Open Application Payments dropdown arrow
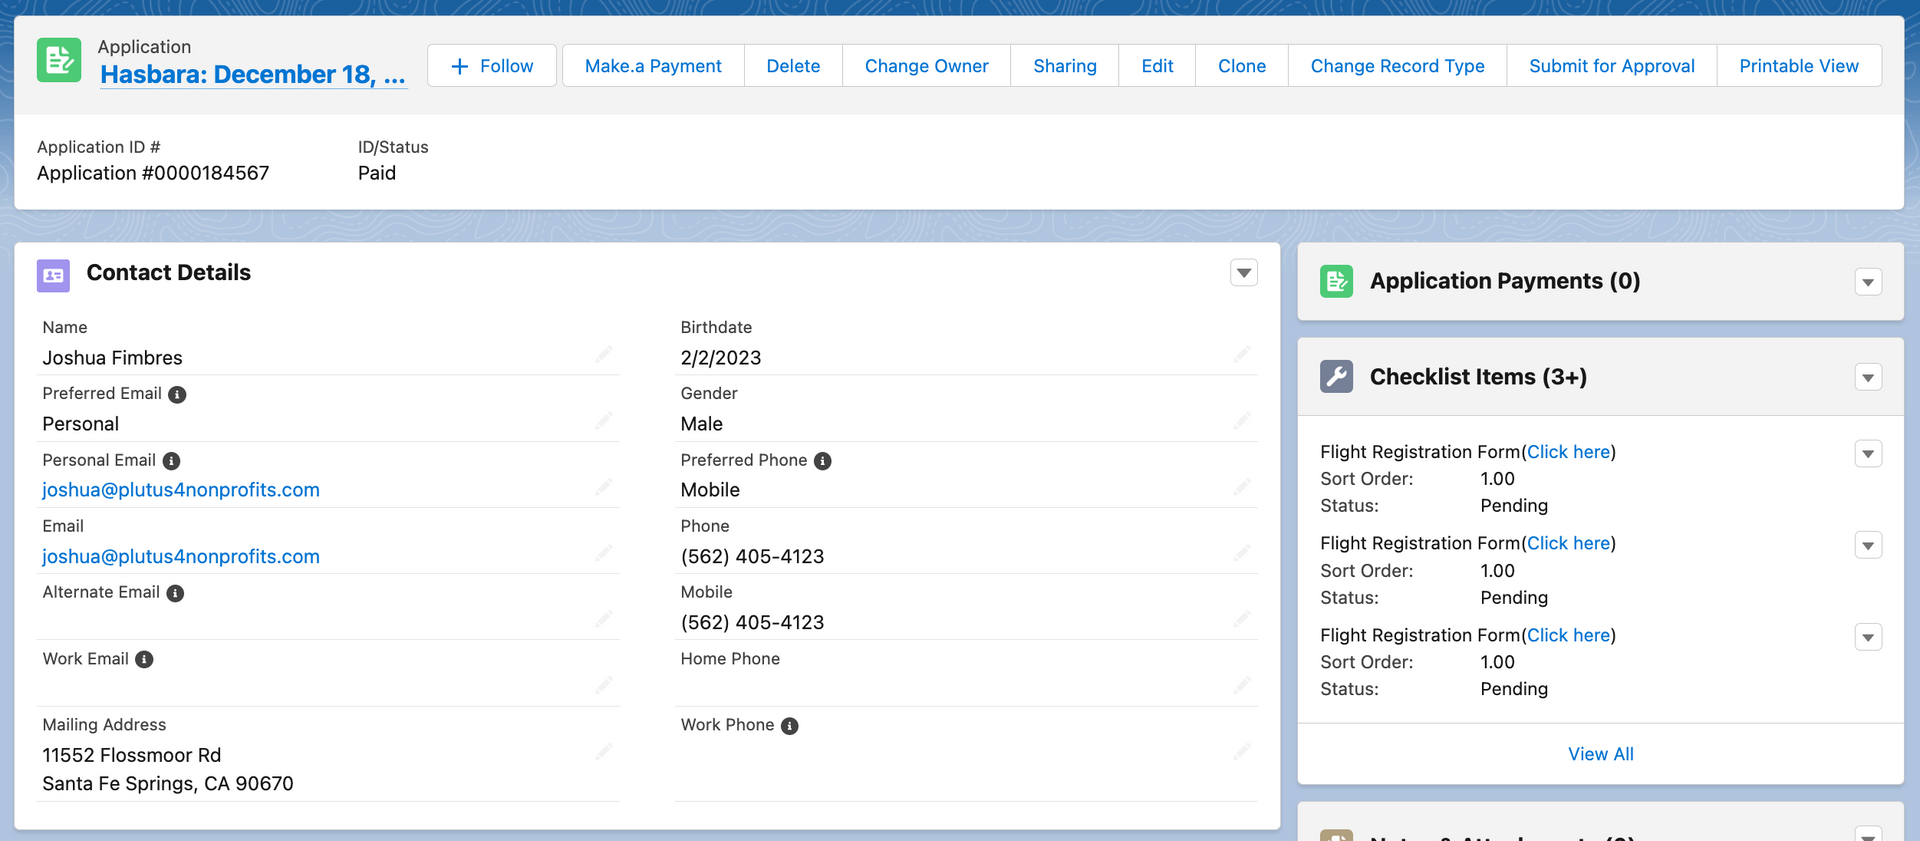This screenshot has height=841, width=1920. (1868, 282)
